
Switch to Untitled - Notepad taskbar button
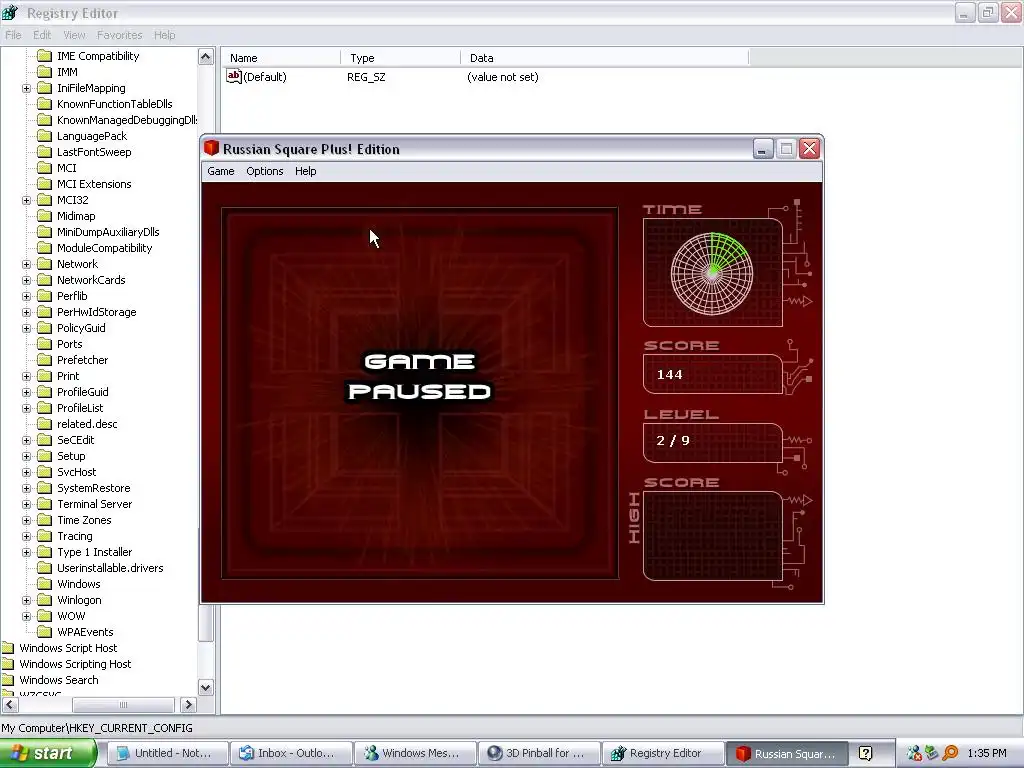pyautogui.click(x=167, y=754)
